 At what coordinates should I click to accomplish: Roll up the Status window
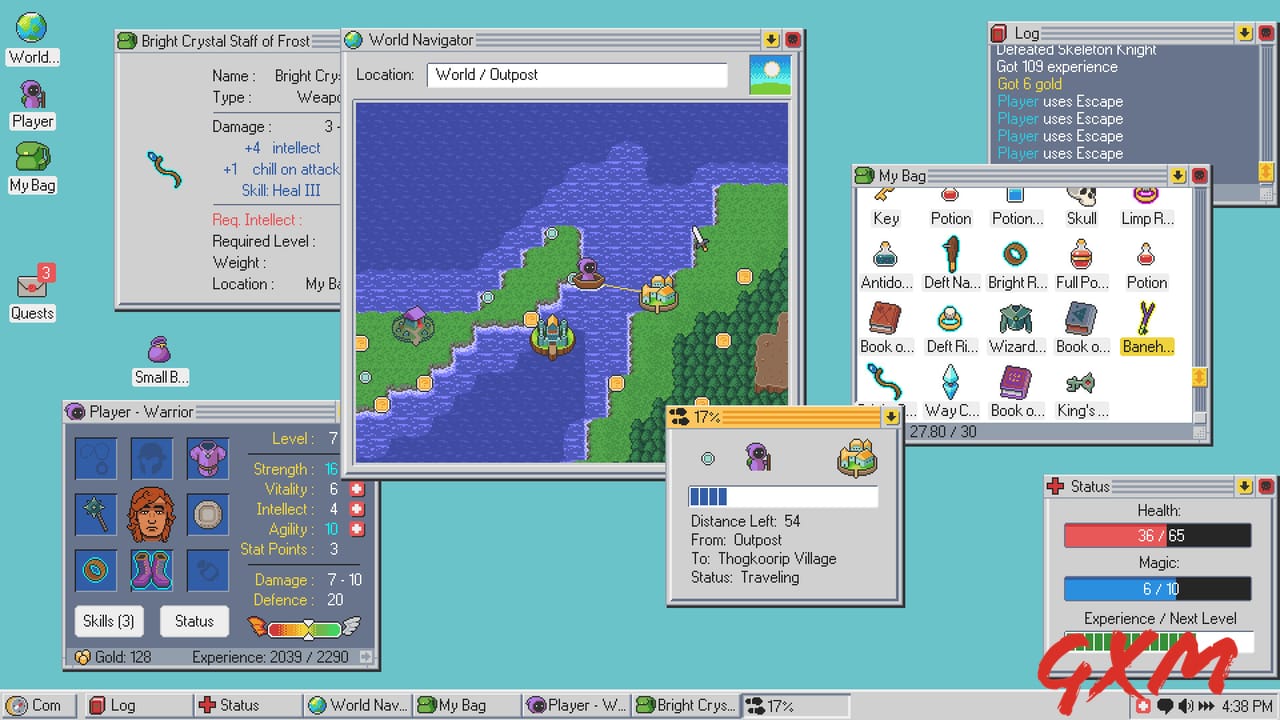point(1244,487)
